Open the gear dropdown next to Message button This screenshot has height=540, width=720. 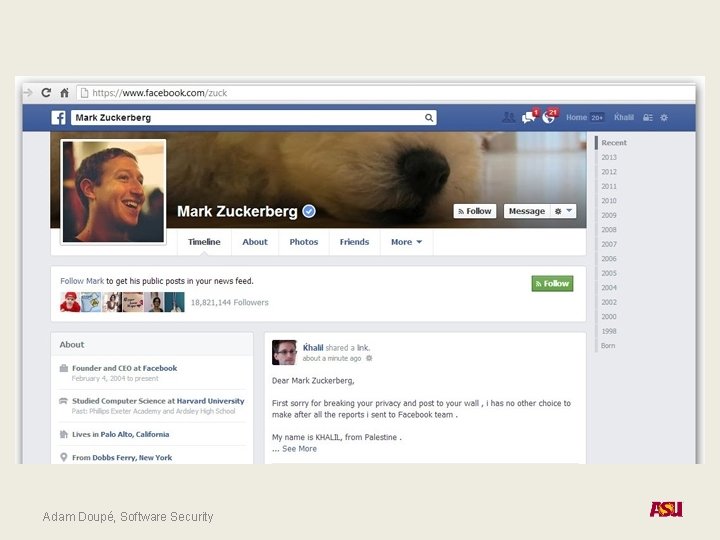(563, 211)
